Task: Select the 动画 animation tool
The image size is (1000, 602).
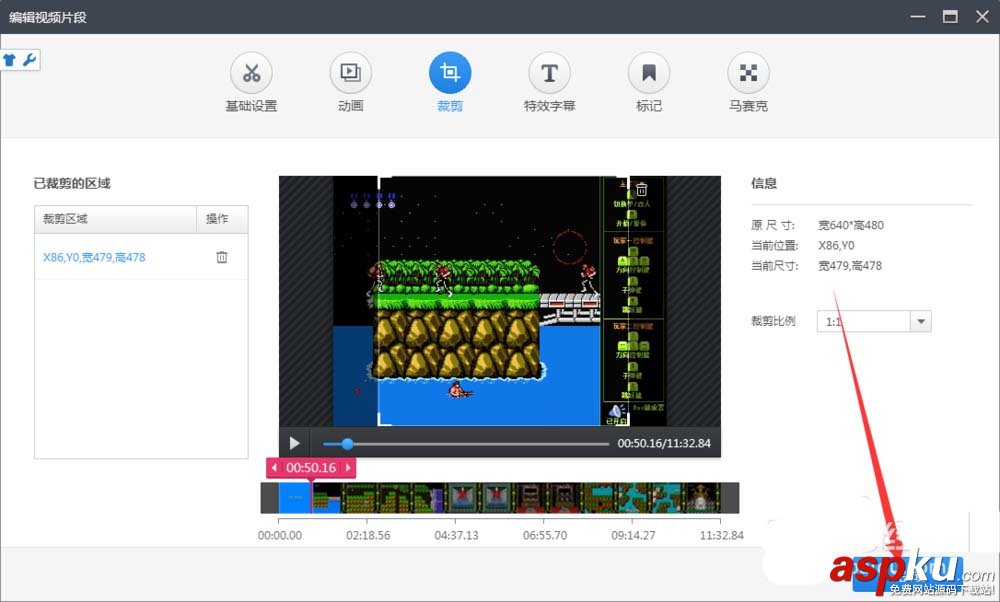Action: coord(350,71)
